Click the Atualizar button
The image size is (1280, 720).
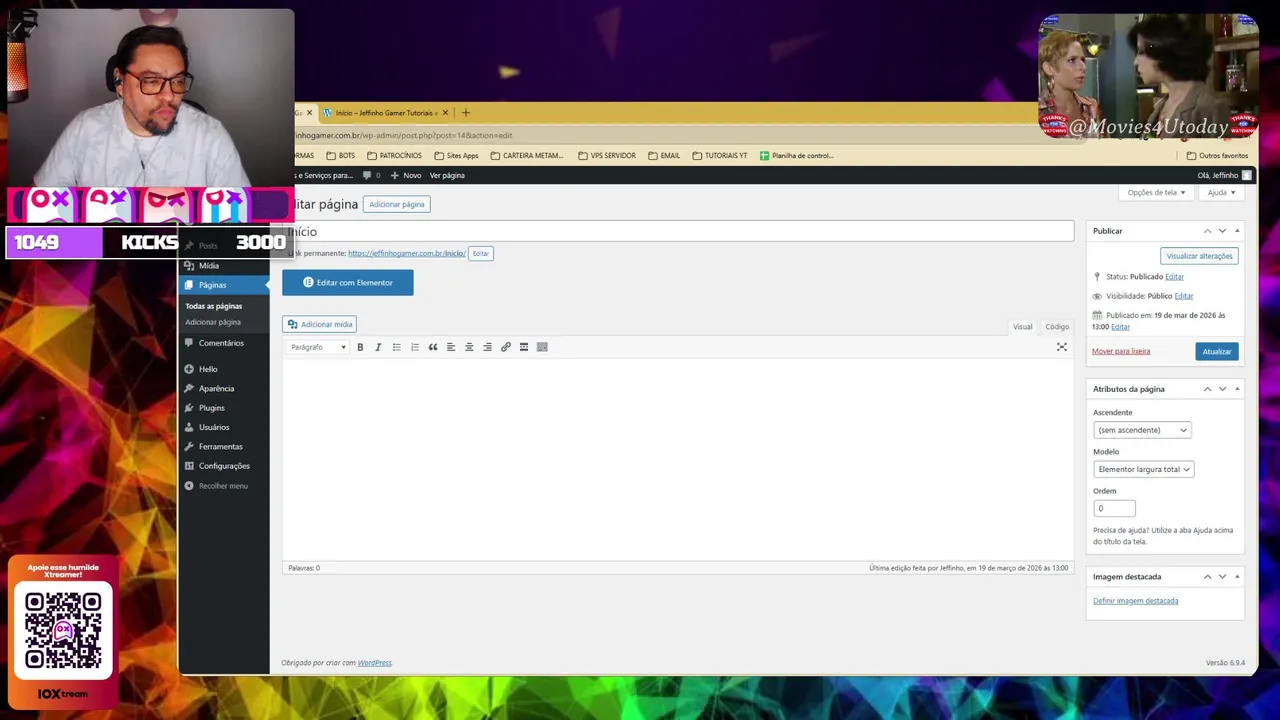pyautogui.click(x=1217, y=351)
